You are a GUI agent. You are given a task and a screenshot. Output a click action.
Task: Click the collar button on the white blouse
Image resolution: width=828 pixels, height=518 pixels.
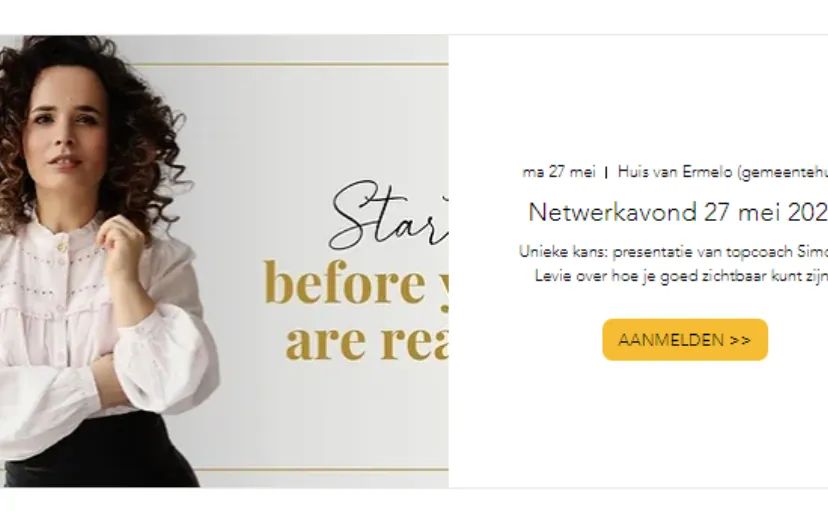62,247
